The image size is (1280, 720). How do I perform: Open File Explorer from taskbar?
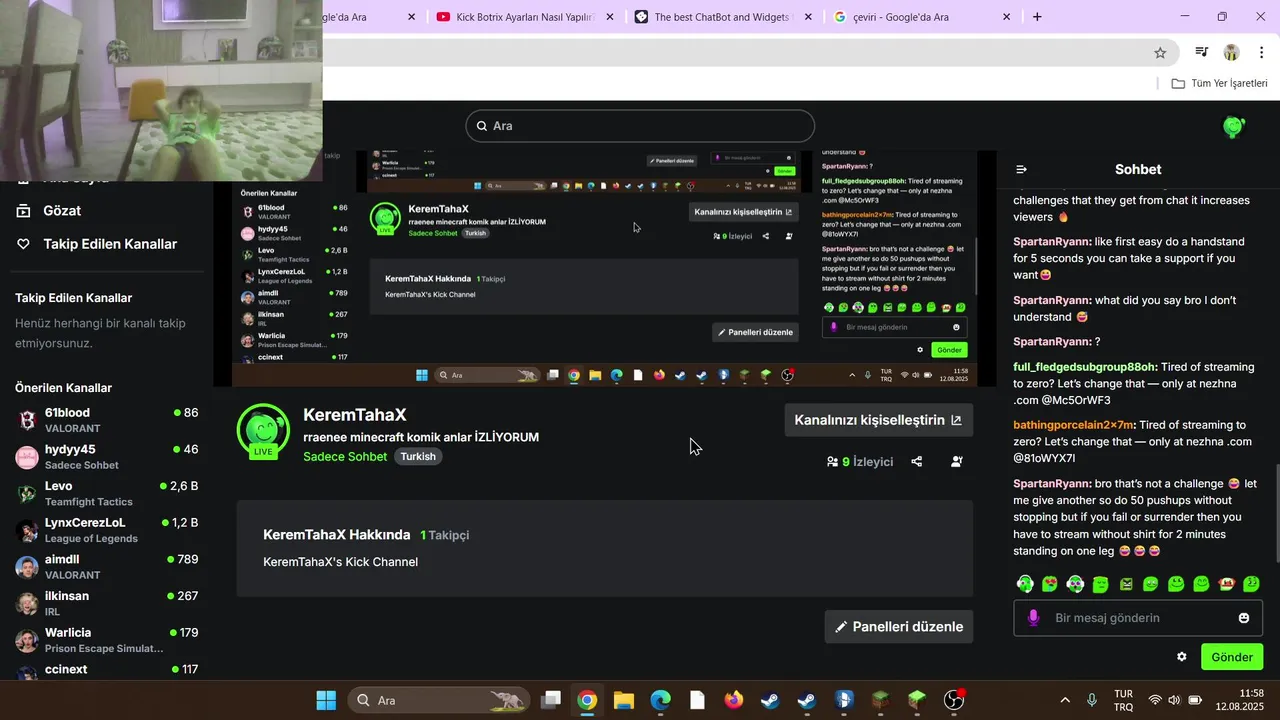(624, 700)
